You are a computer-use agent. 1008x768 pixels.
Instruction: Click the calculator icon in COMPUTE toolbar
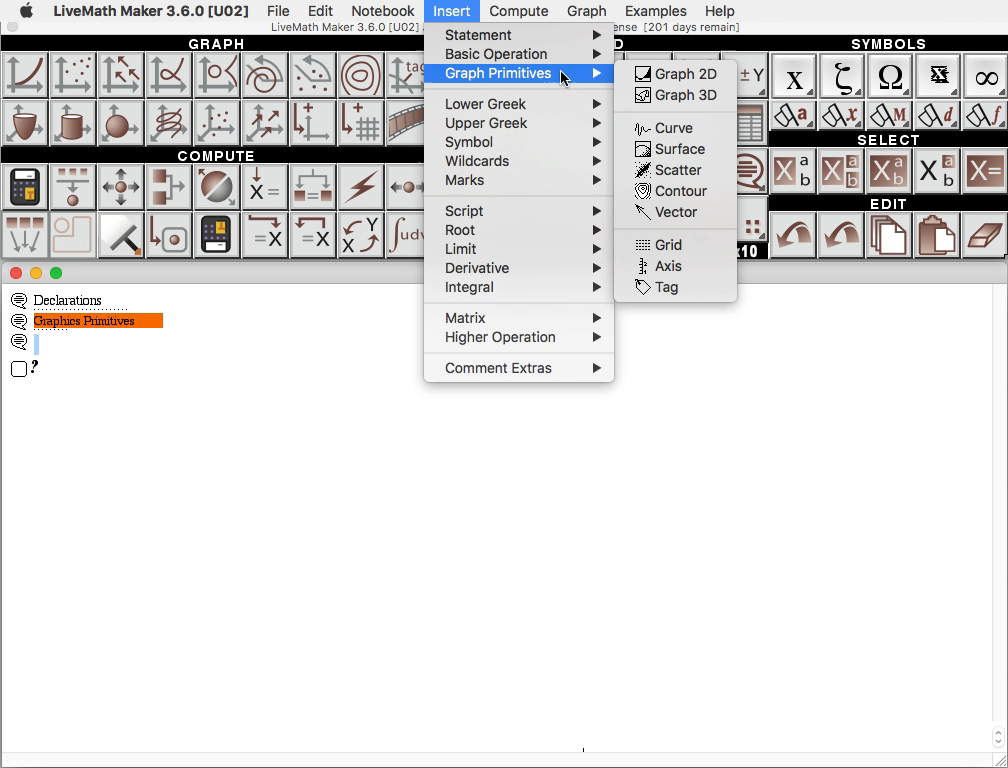click(x=24, y=187)
